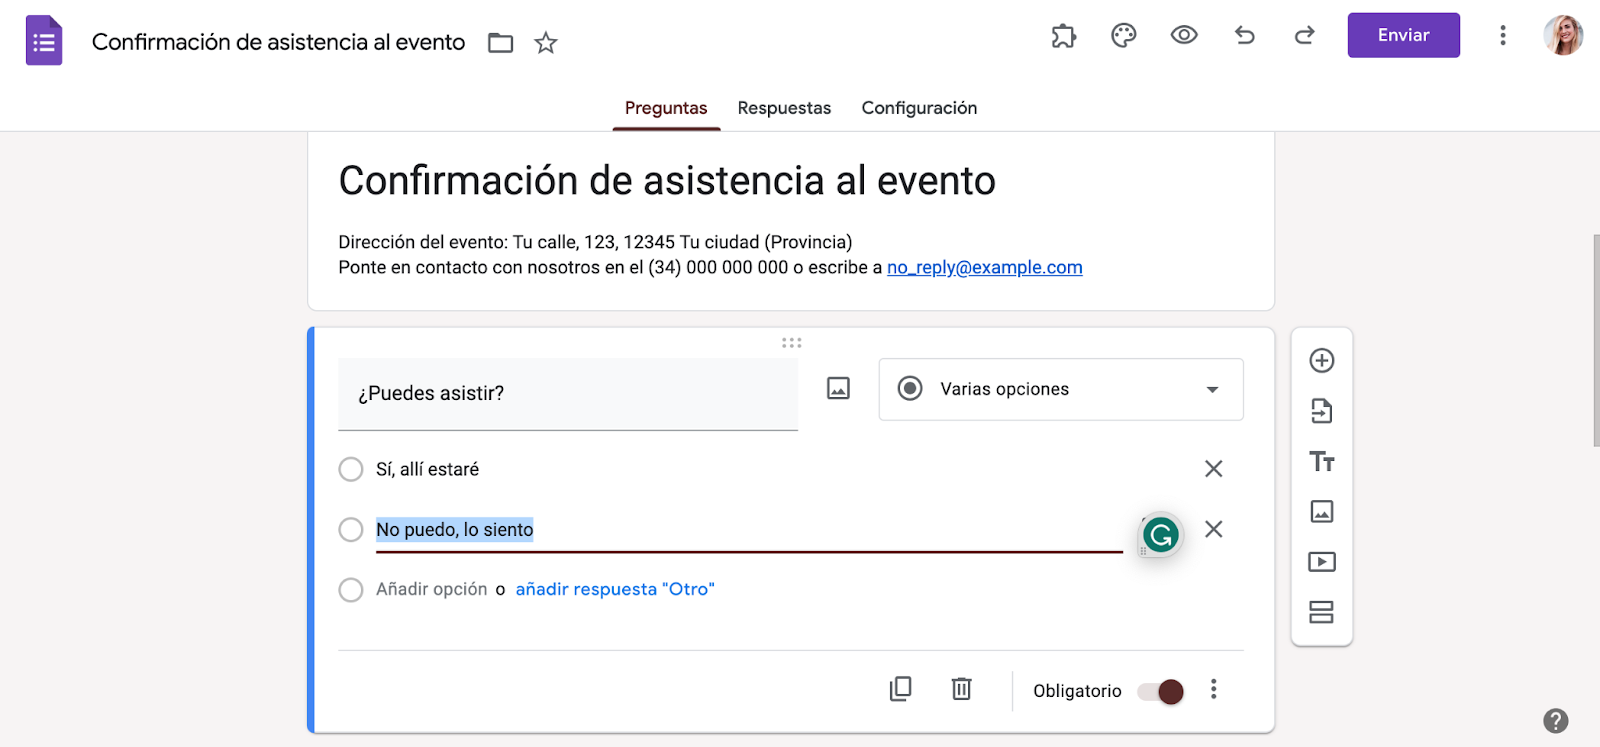Edit the 'No puedo, lo siento' option text
Image resolution: width=1600 pixels, height=747 pixels.
point(749,530)
